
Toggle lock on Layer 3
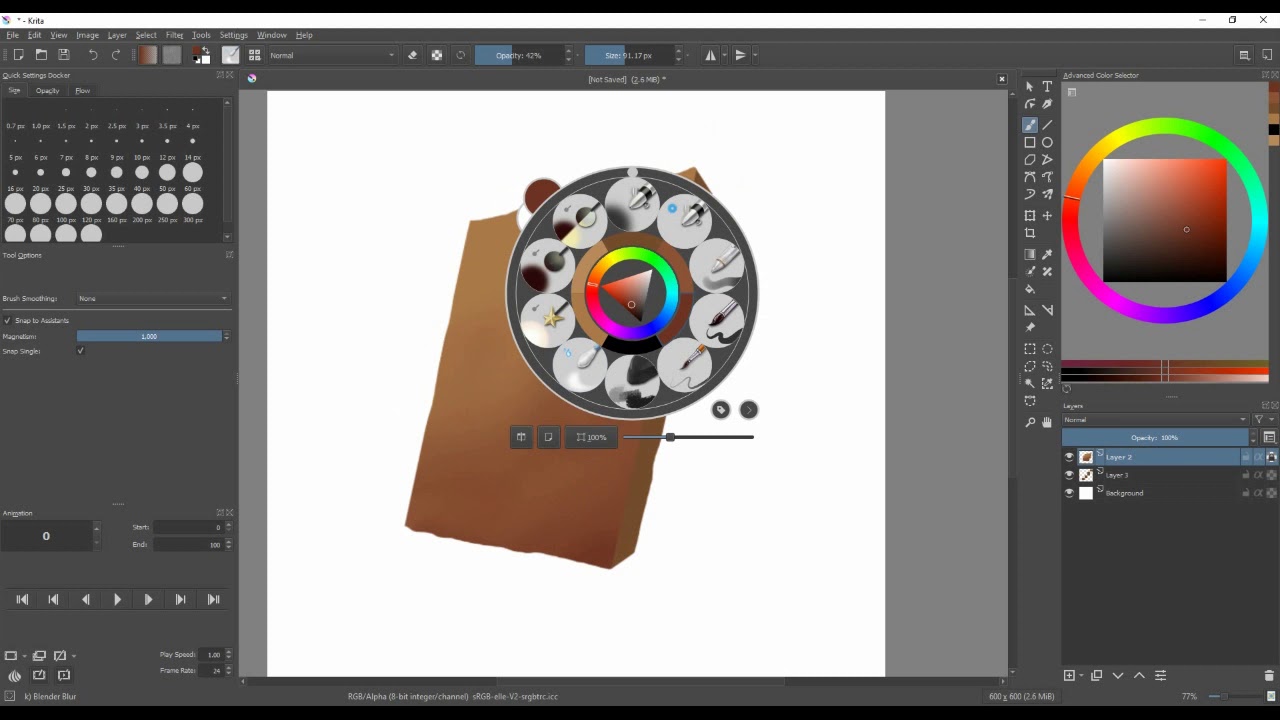(1246, 475)
